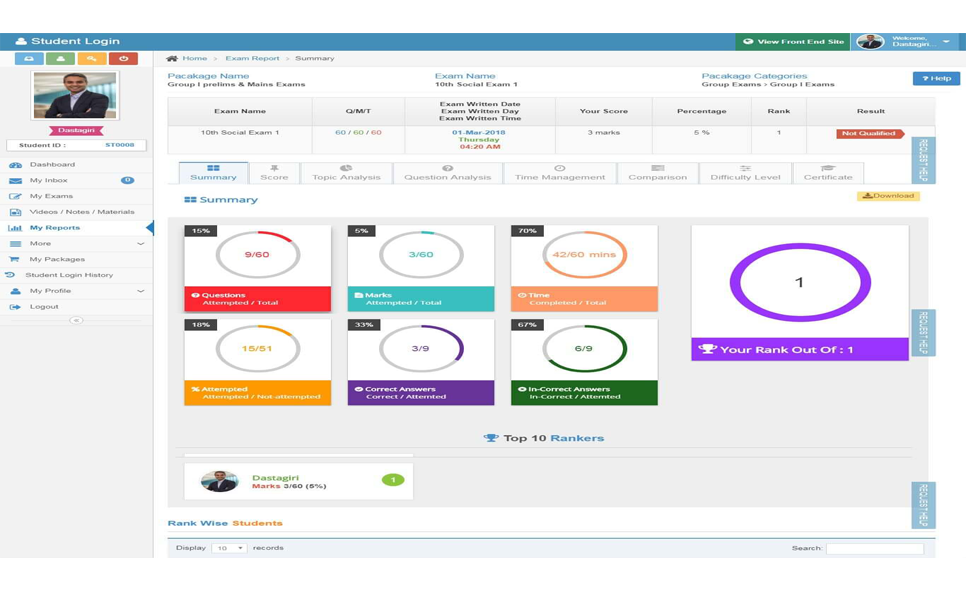Image resolution: width=966 pixels, height=600 pixels.
Task: Open My Inbox envelope item
Action: point(48,180)
